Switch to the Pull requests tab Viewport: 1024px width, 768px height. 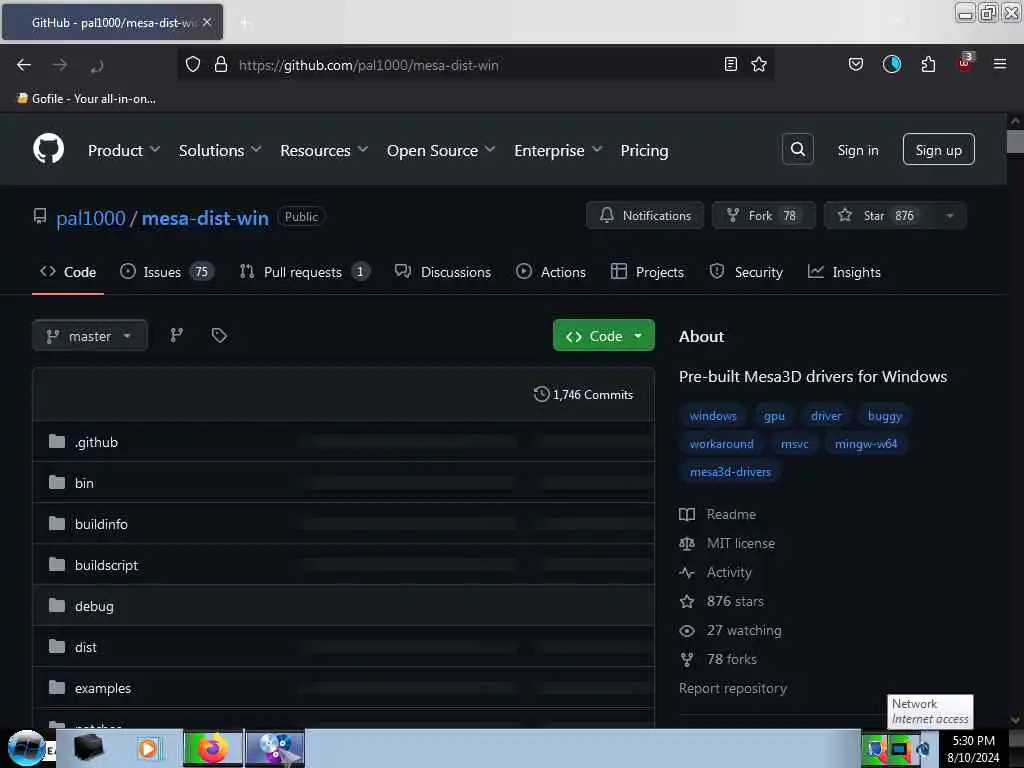(304, 272)
